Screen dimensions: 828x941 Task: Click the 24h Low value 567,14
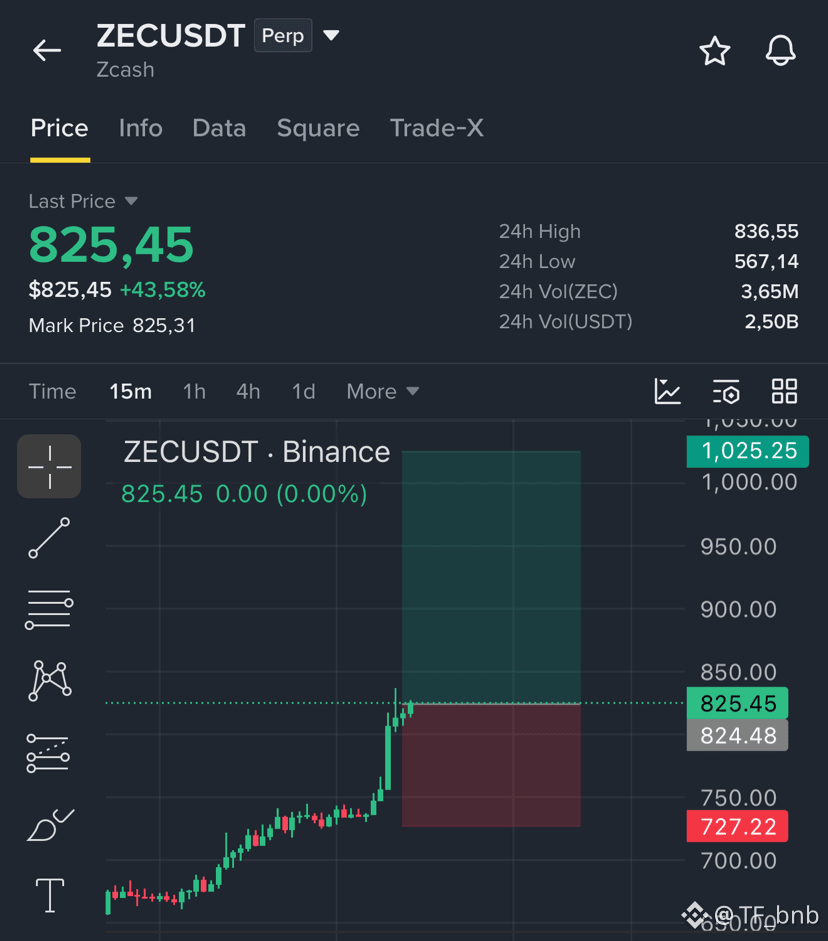coord(766,262)
